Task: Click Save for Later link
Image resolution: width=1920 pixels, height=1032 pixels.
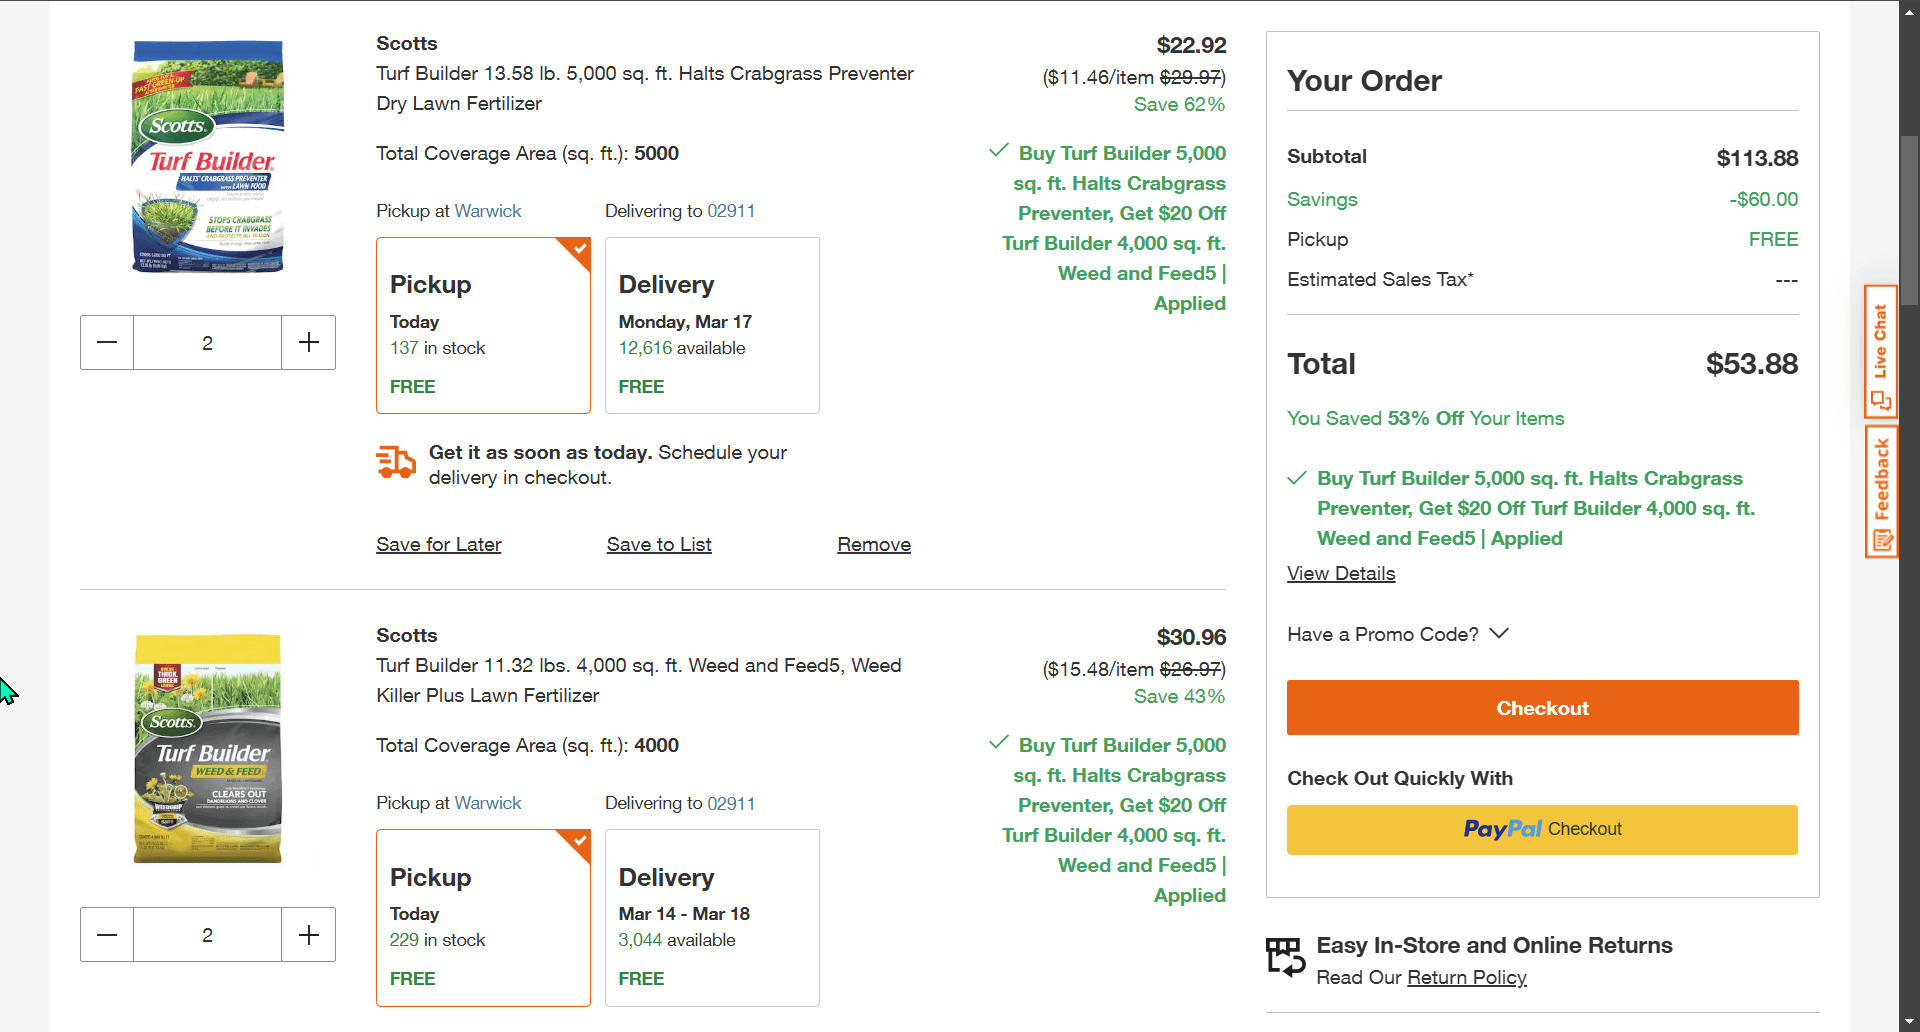Action: (x=439, y=545)
